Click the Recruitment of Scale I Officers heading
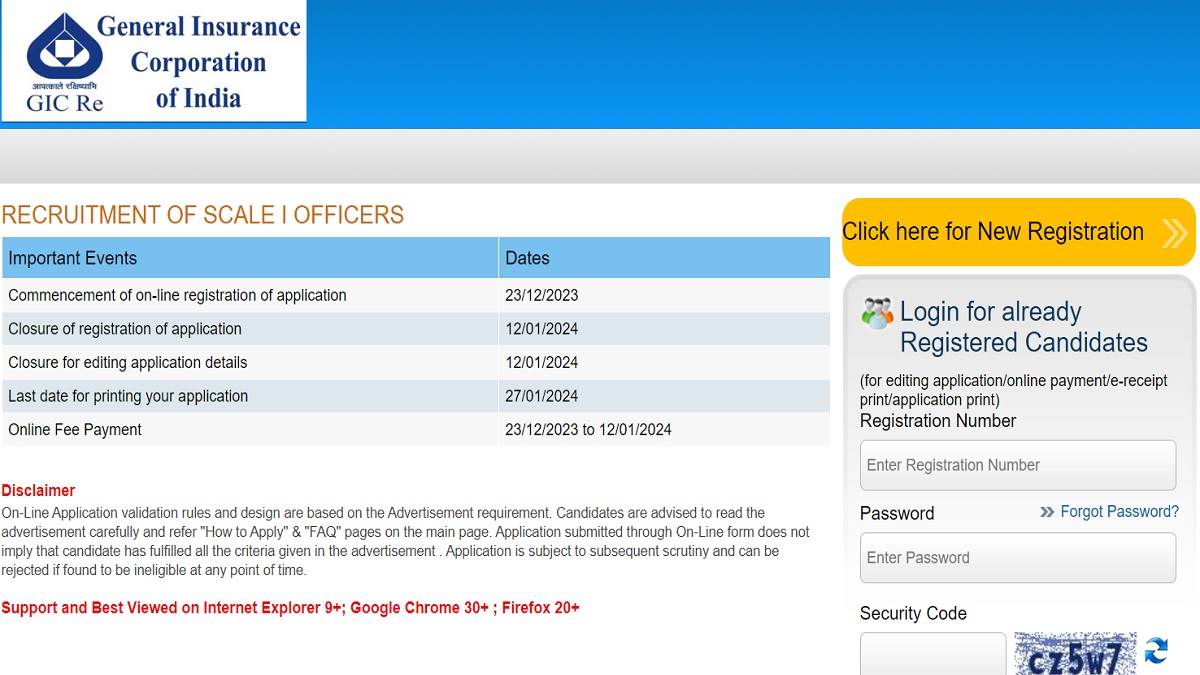The image size is (1200, 675). (x=202, y=215)
